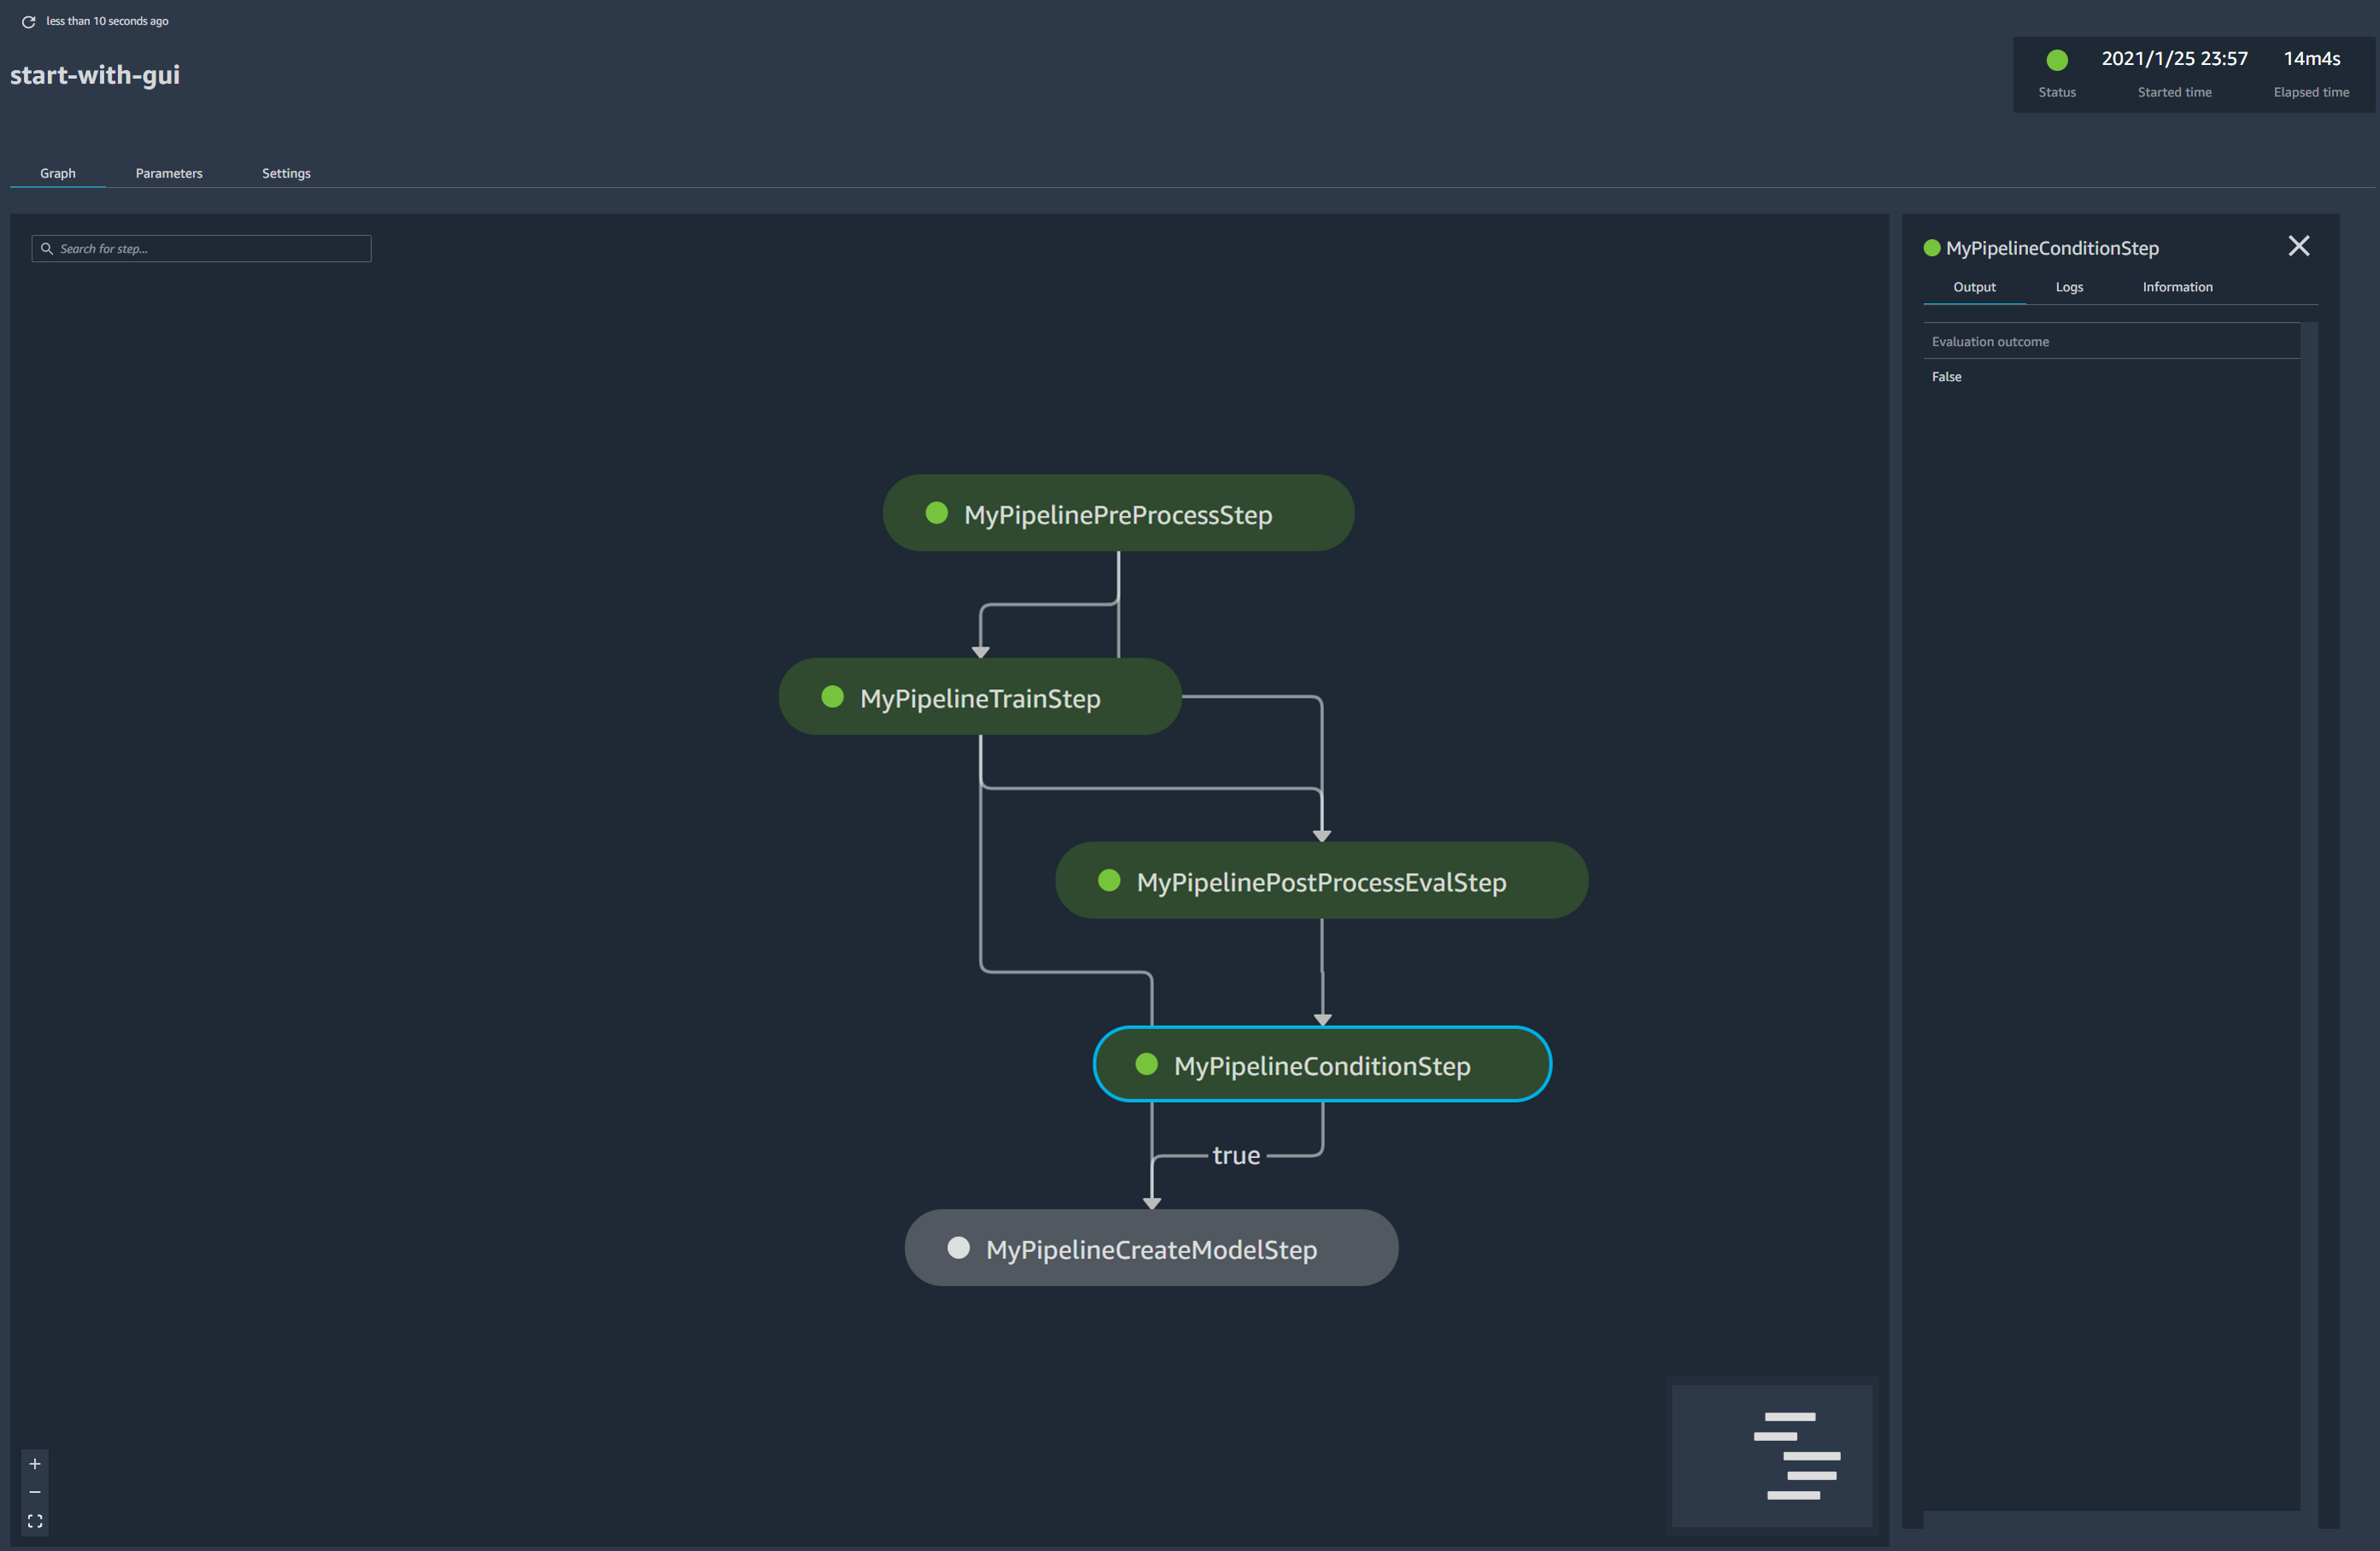Click the 'False' evaluation outcome value
The height and width of the screenshot is (1551, 2380).
(1946, 377)
